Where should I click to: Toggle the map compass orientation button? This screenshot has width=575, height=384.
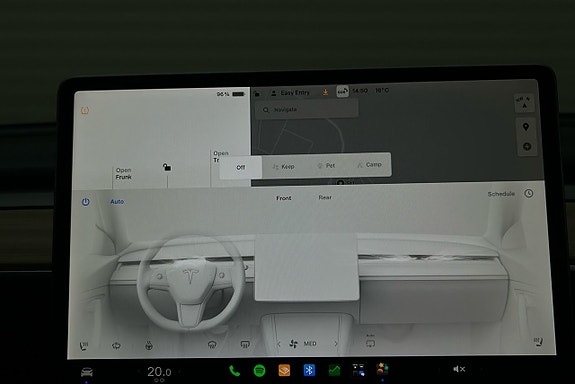pos(524,103)
